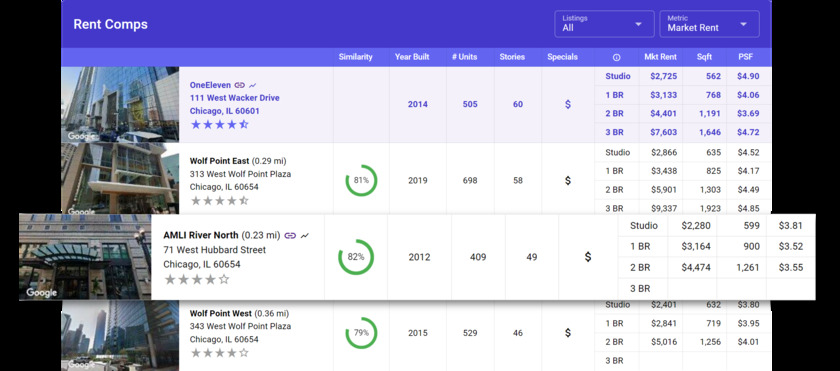This screenshot has width=840, height=371.
Task: Sort by the Specials column header
Action: [x=562, y=57]
